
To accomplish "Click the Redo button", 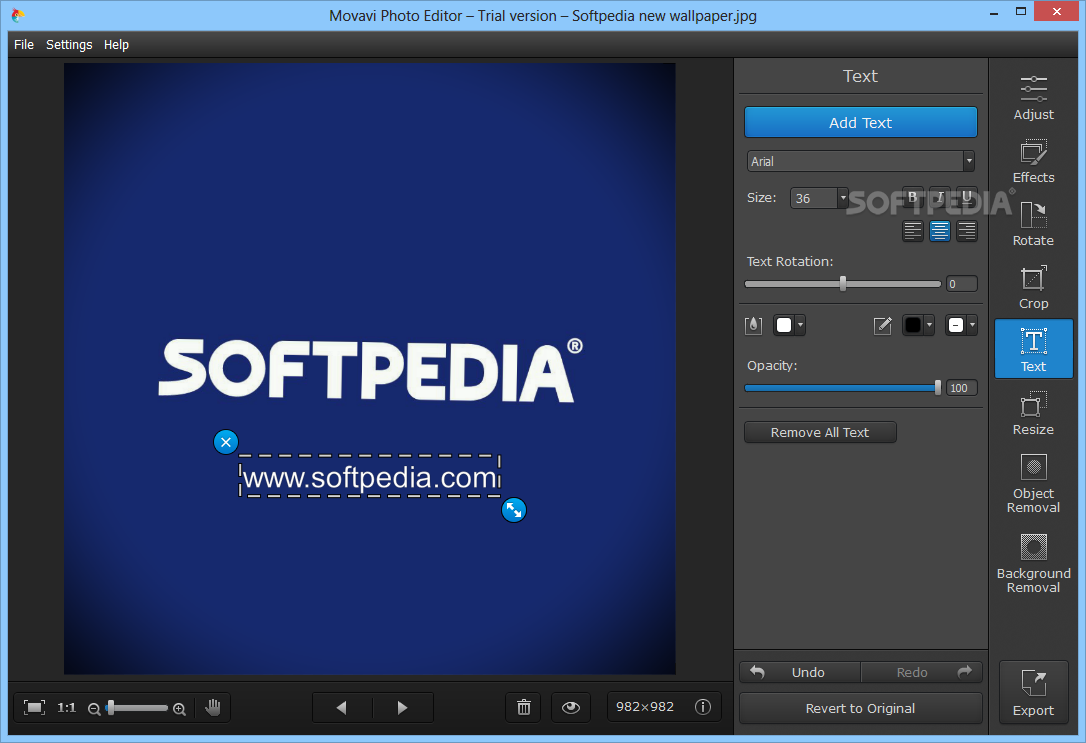I will click(922, 672).
